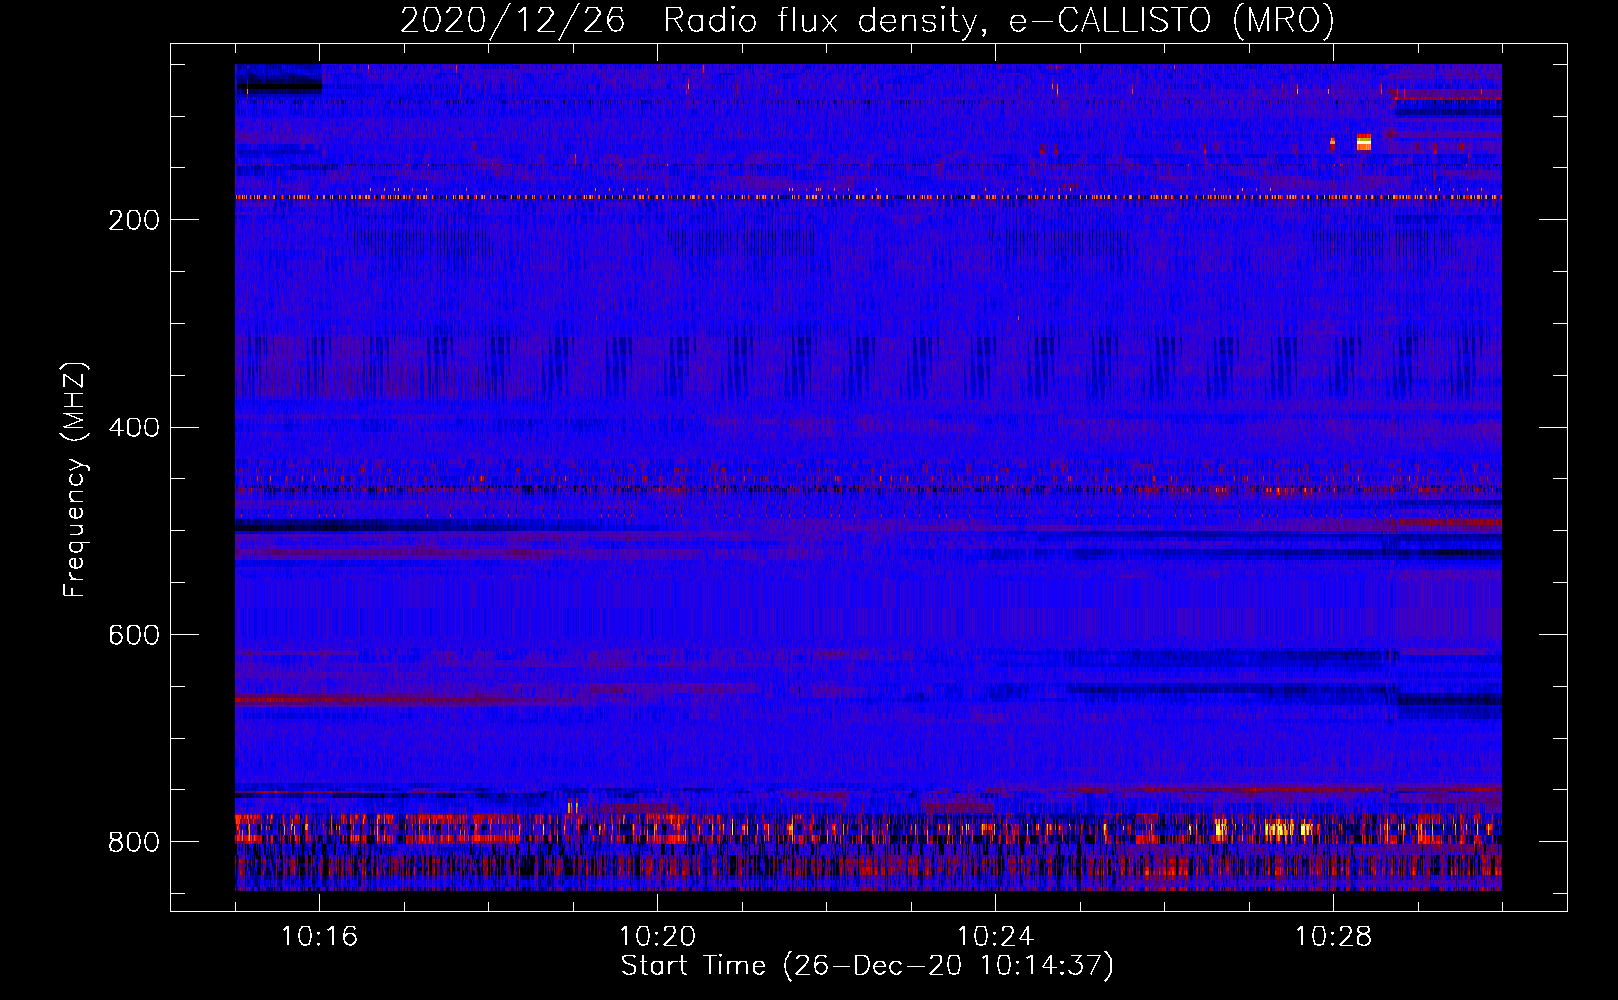The height and width of the screenshot is (1000, 1618).
Task: Click the '10:20' time tick label
Action: click(658, 937)
